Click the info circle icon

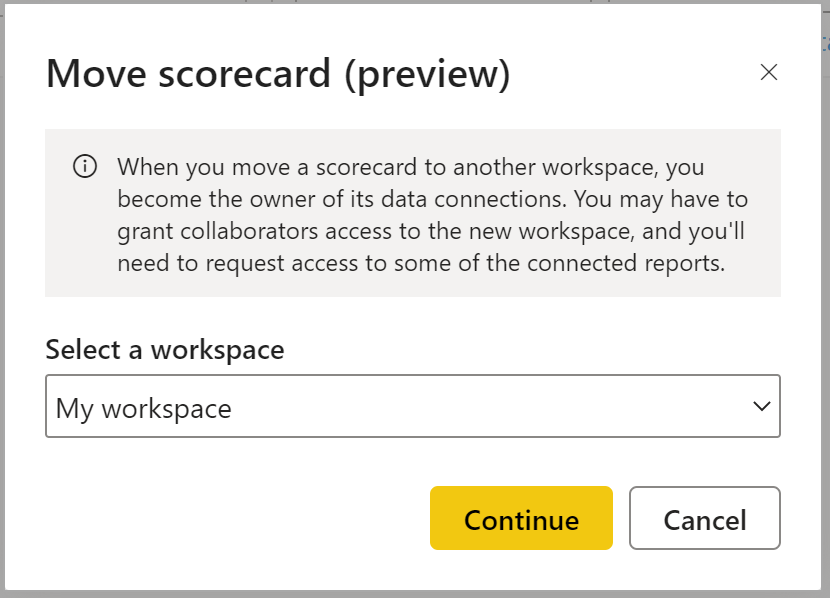point(85,166)
